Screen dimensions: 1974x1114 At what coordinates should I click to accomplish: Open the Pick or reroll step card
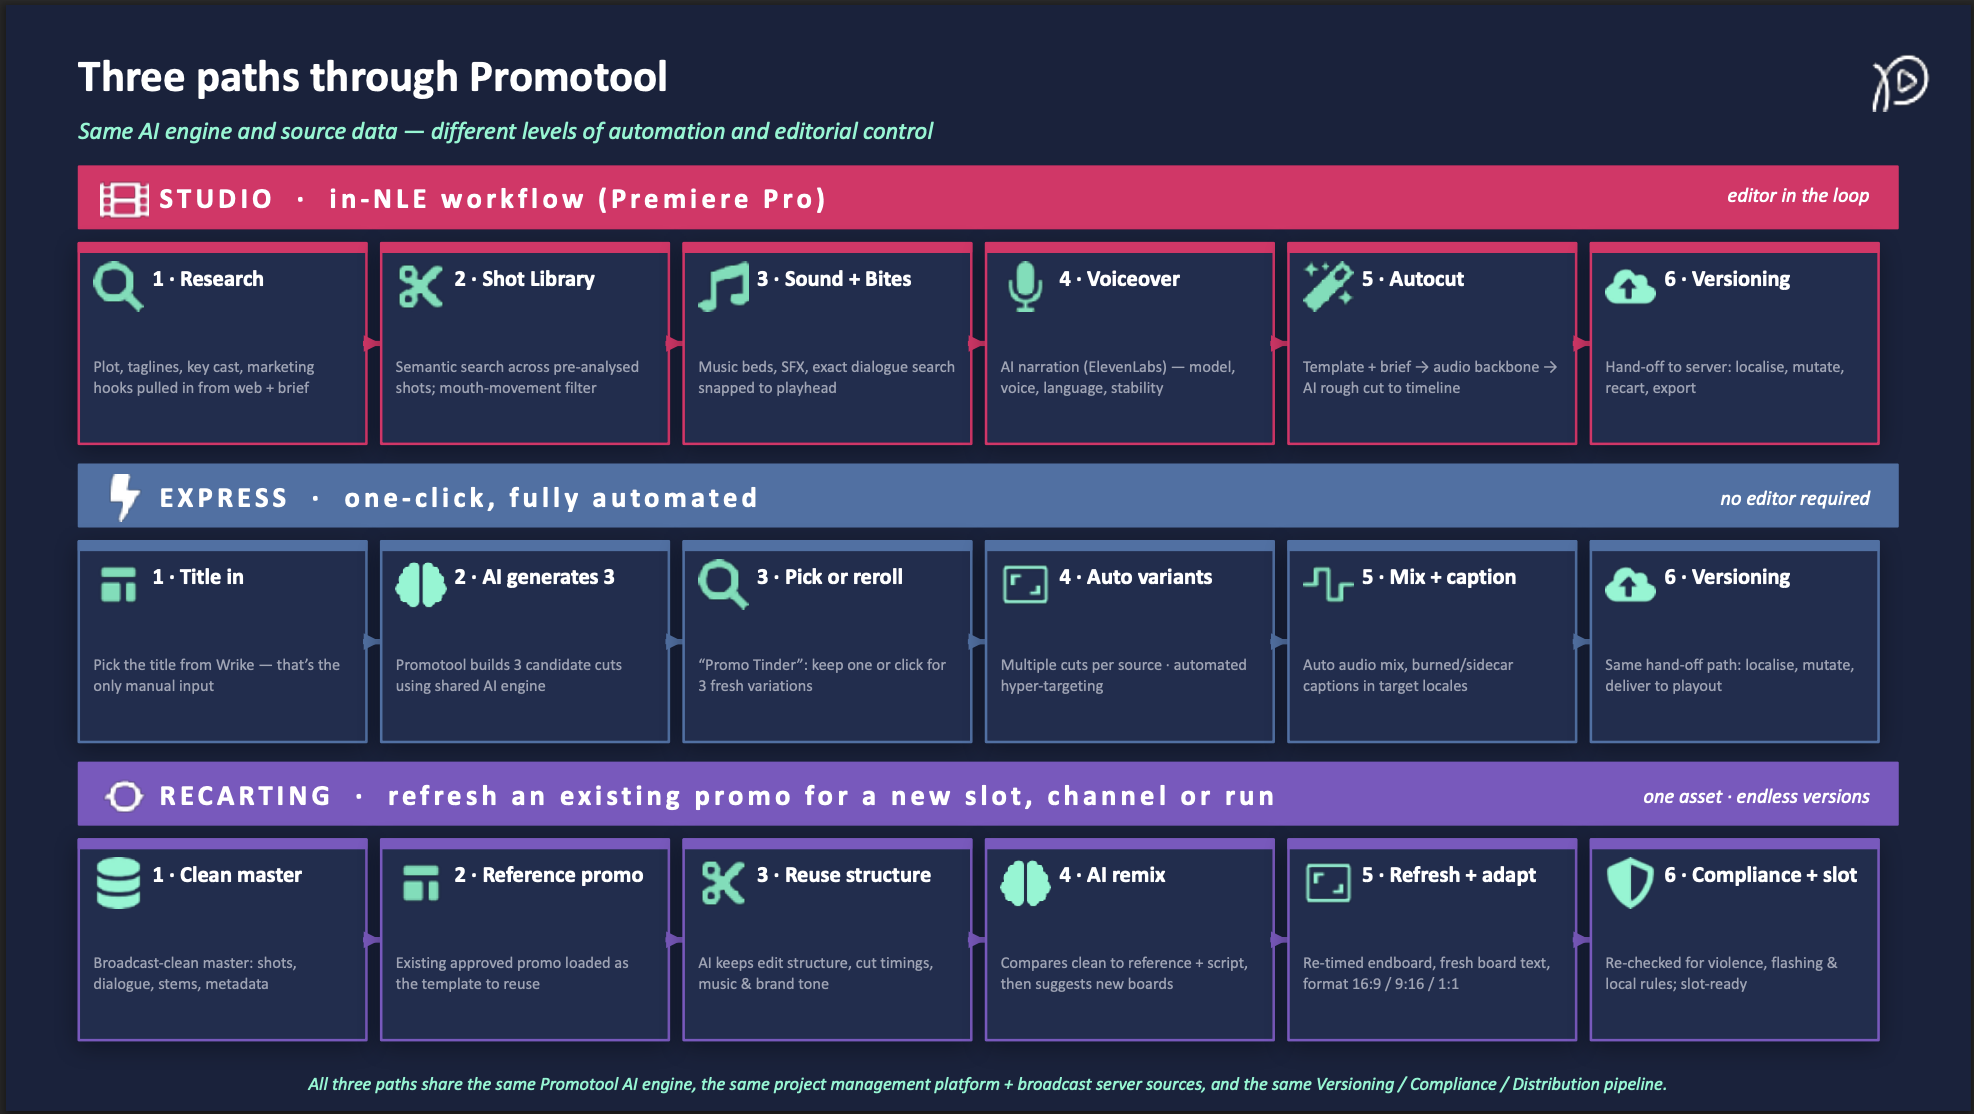point(827,642)
